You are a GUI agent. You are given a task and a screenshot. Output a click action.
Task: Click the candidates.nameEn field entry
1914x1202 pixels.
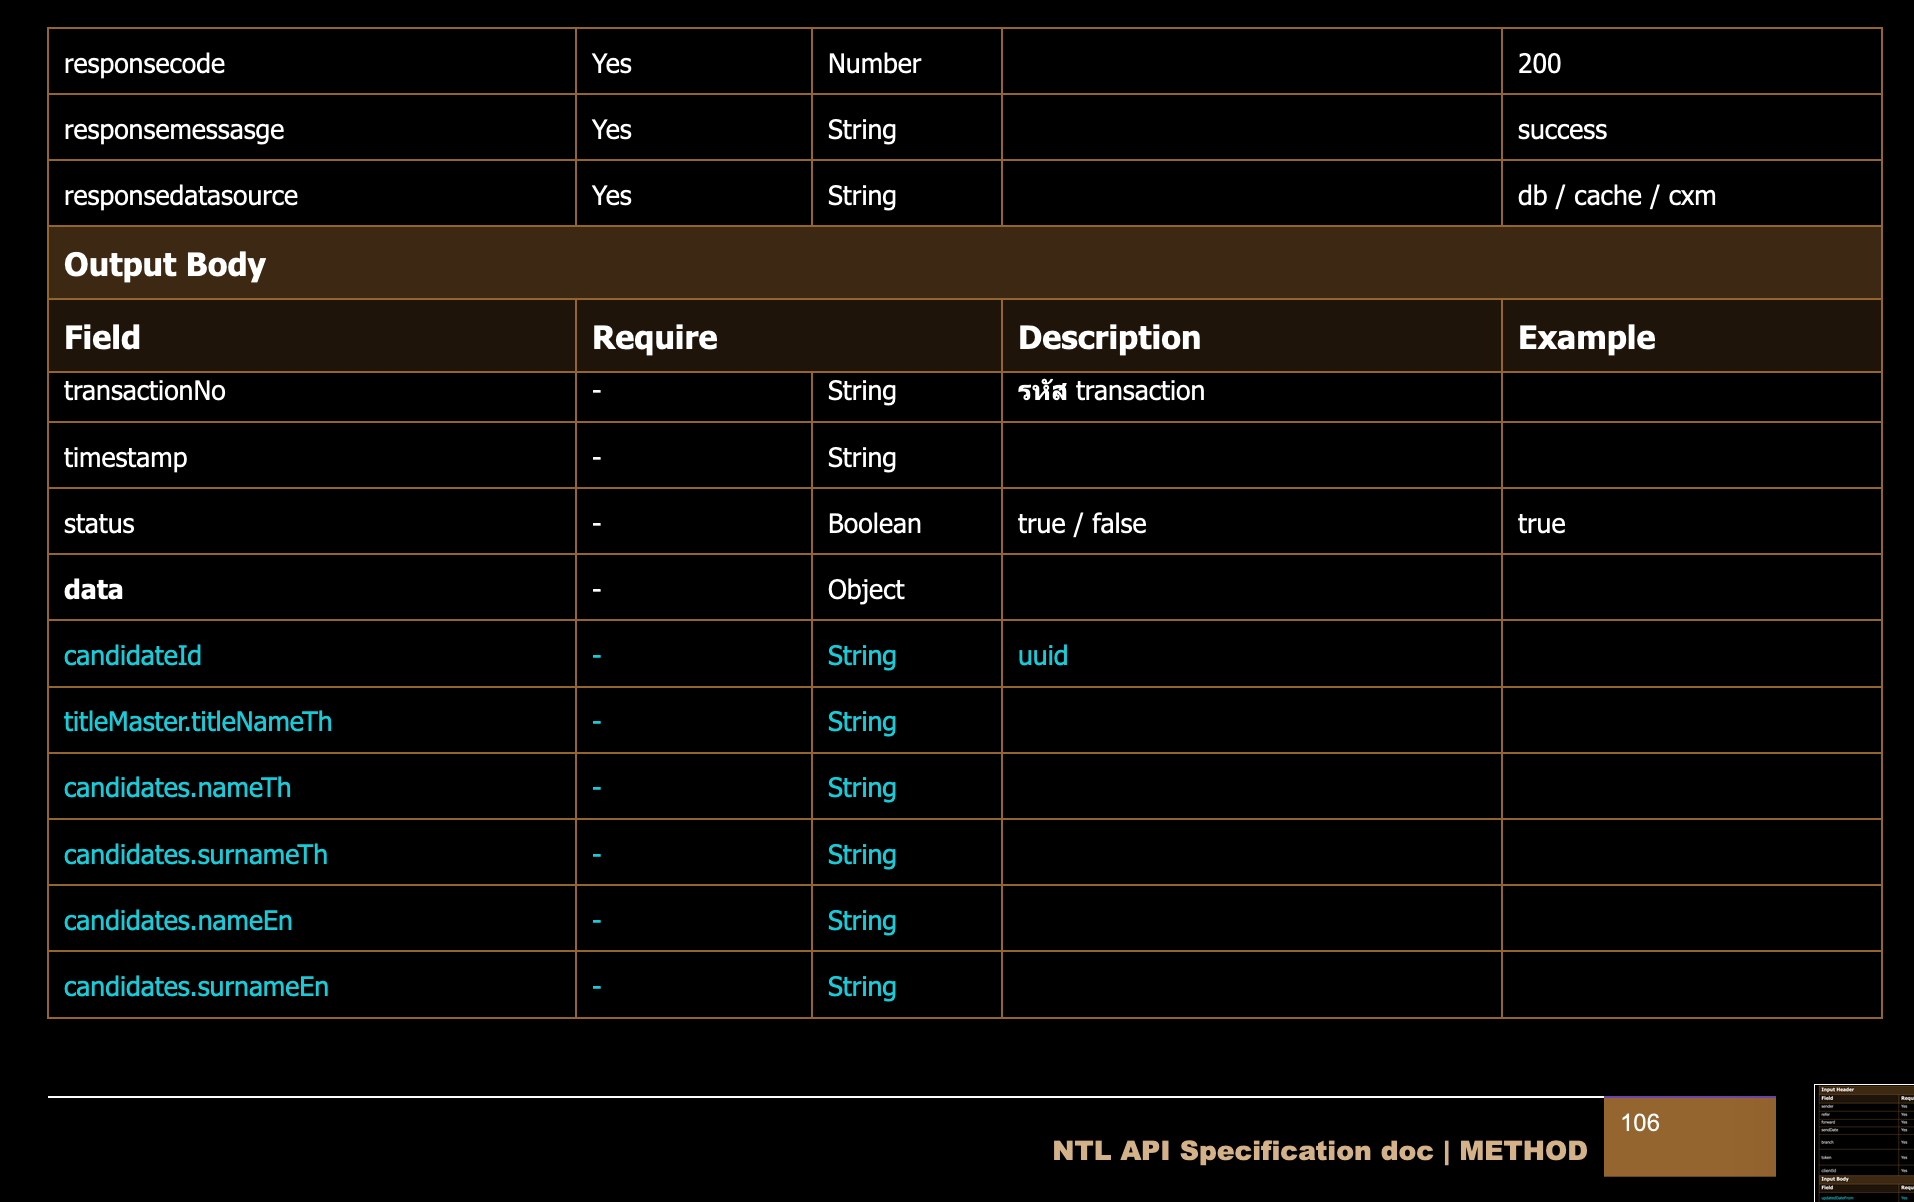pos(178,921)
